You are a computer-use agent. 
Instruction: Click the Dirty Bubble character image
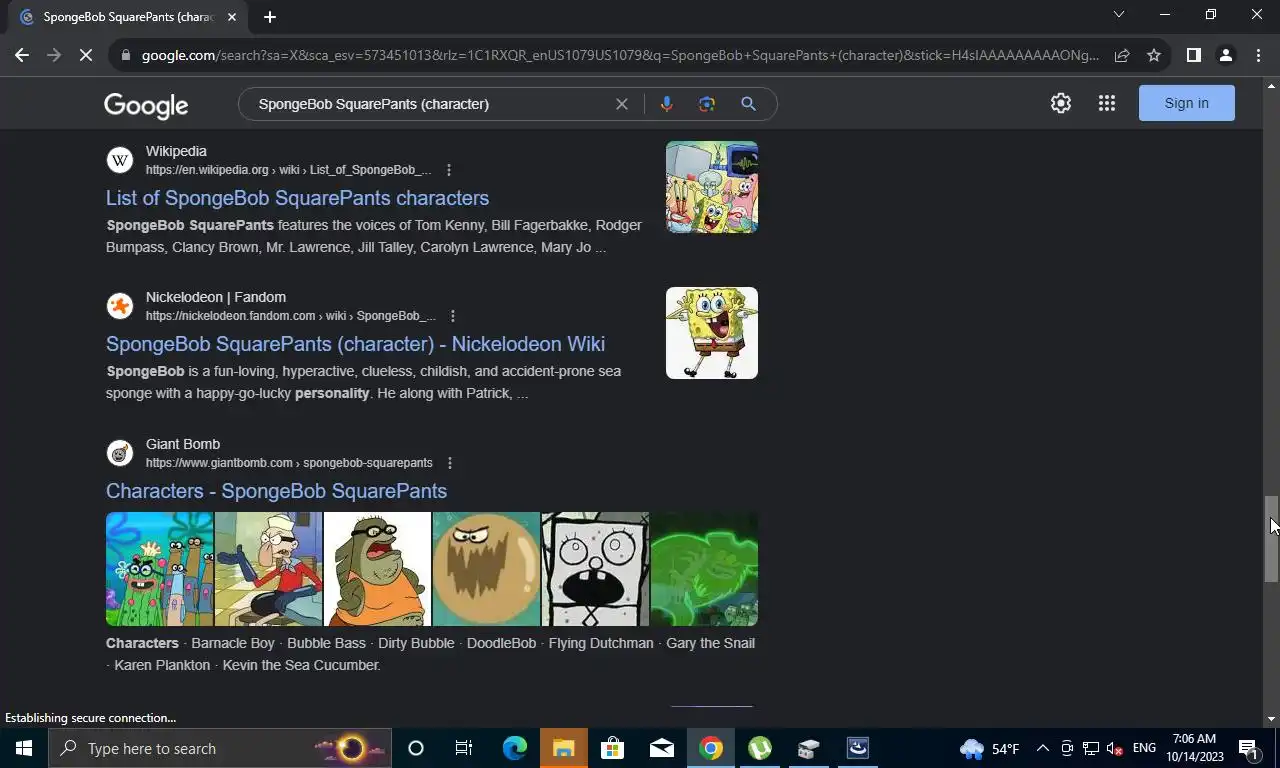click(x=486, y=569)
